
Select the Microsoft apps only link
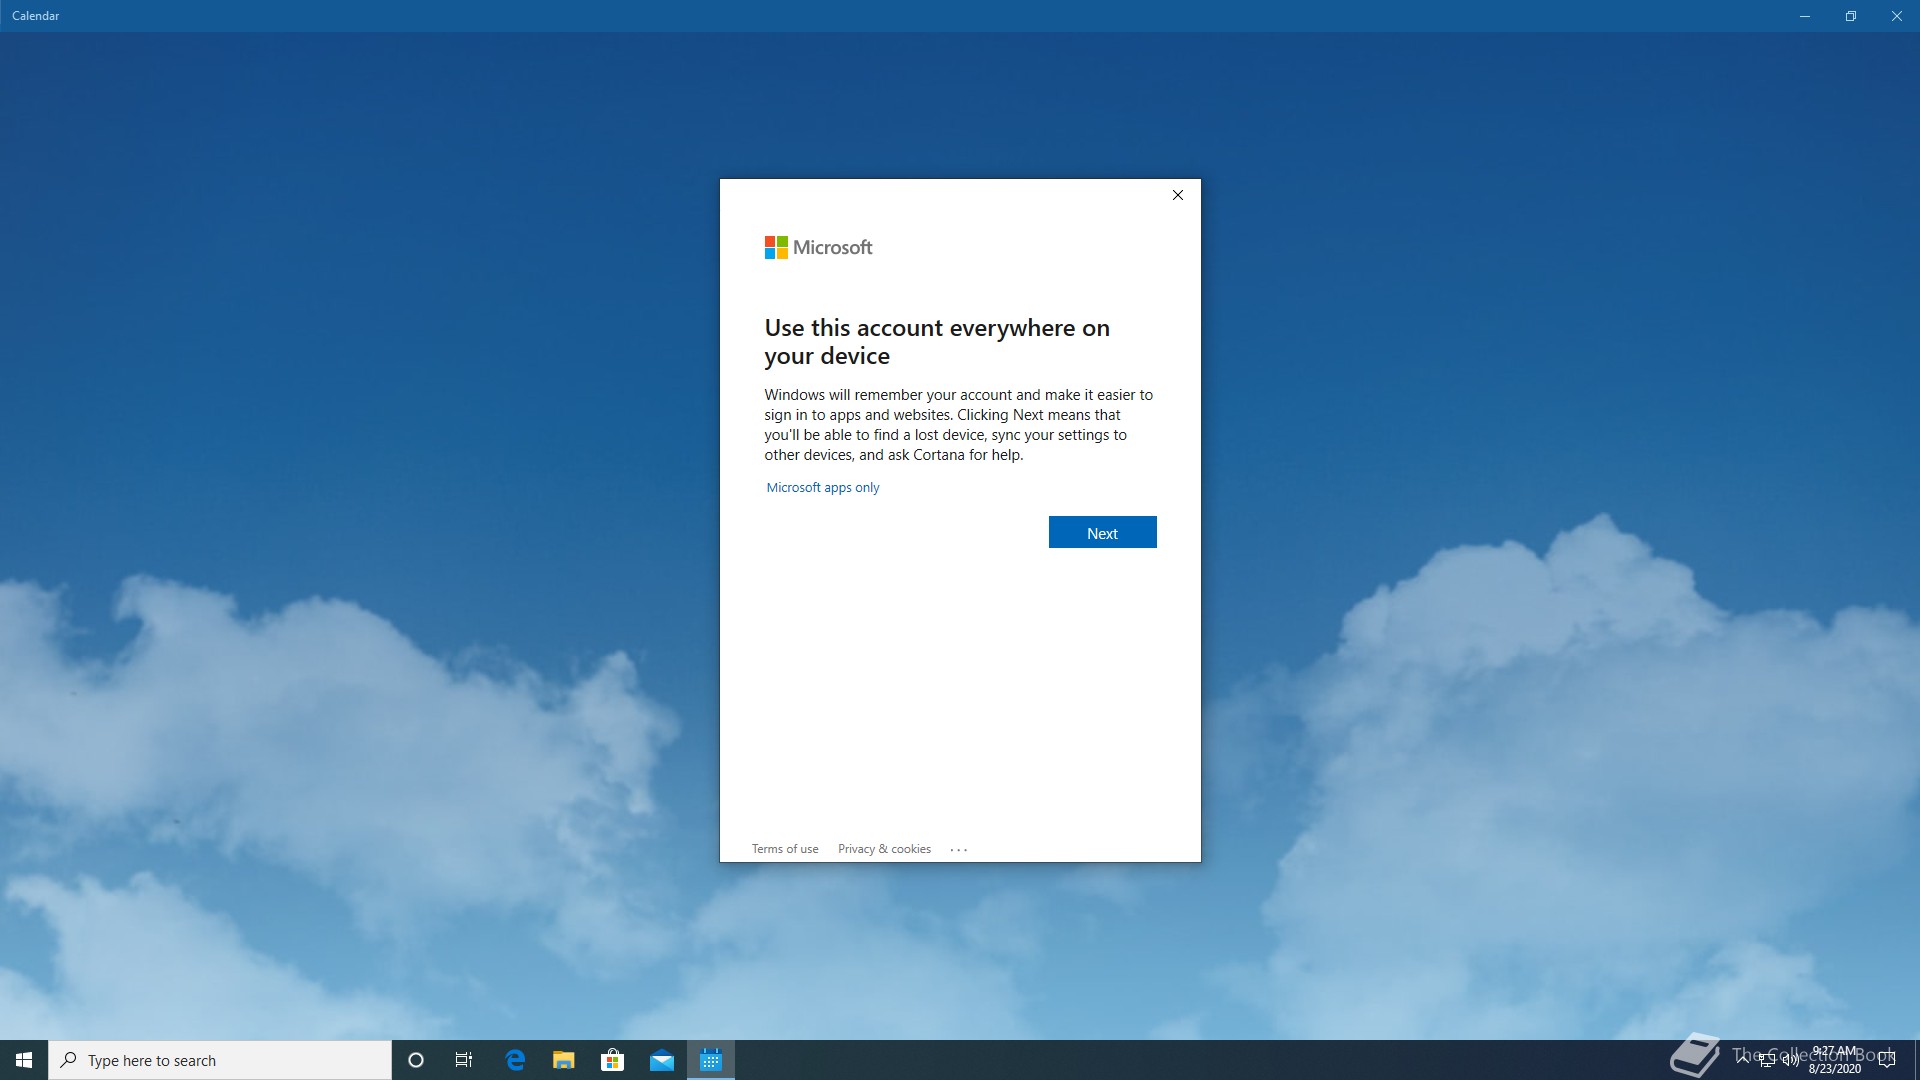click(822, 488)
